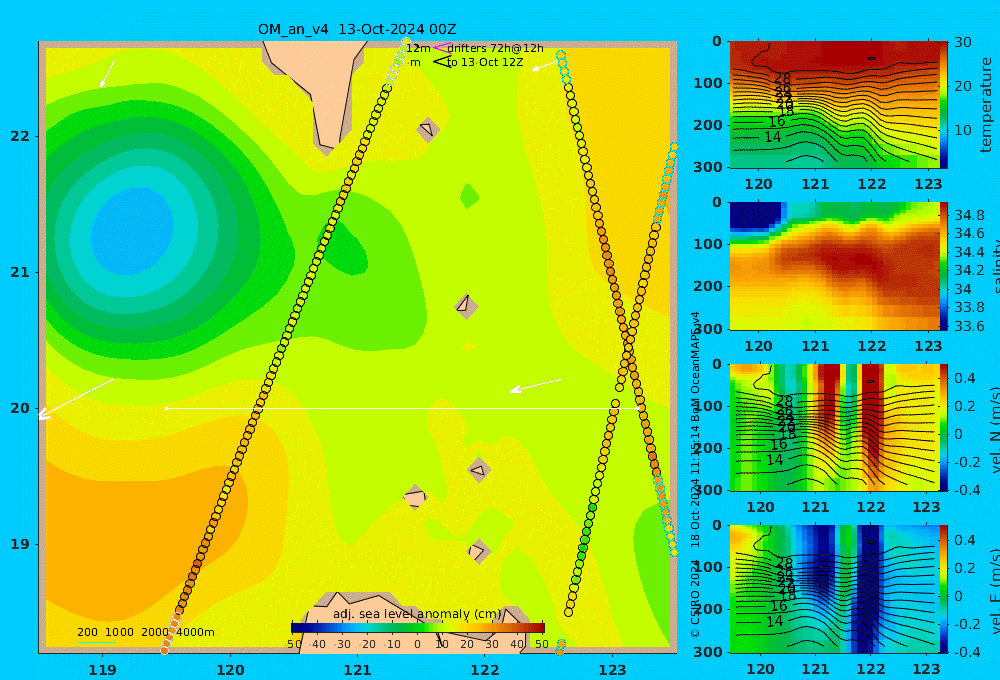Viewport: 1000px width, 680px height.
Task: Click the 'to 13 Oct 12Z' legend text
Action: 485,63
